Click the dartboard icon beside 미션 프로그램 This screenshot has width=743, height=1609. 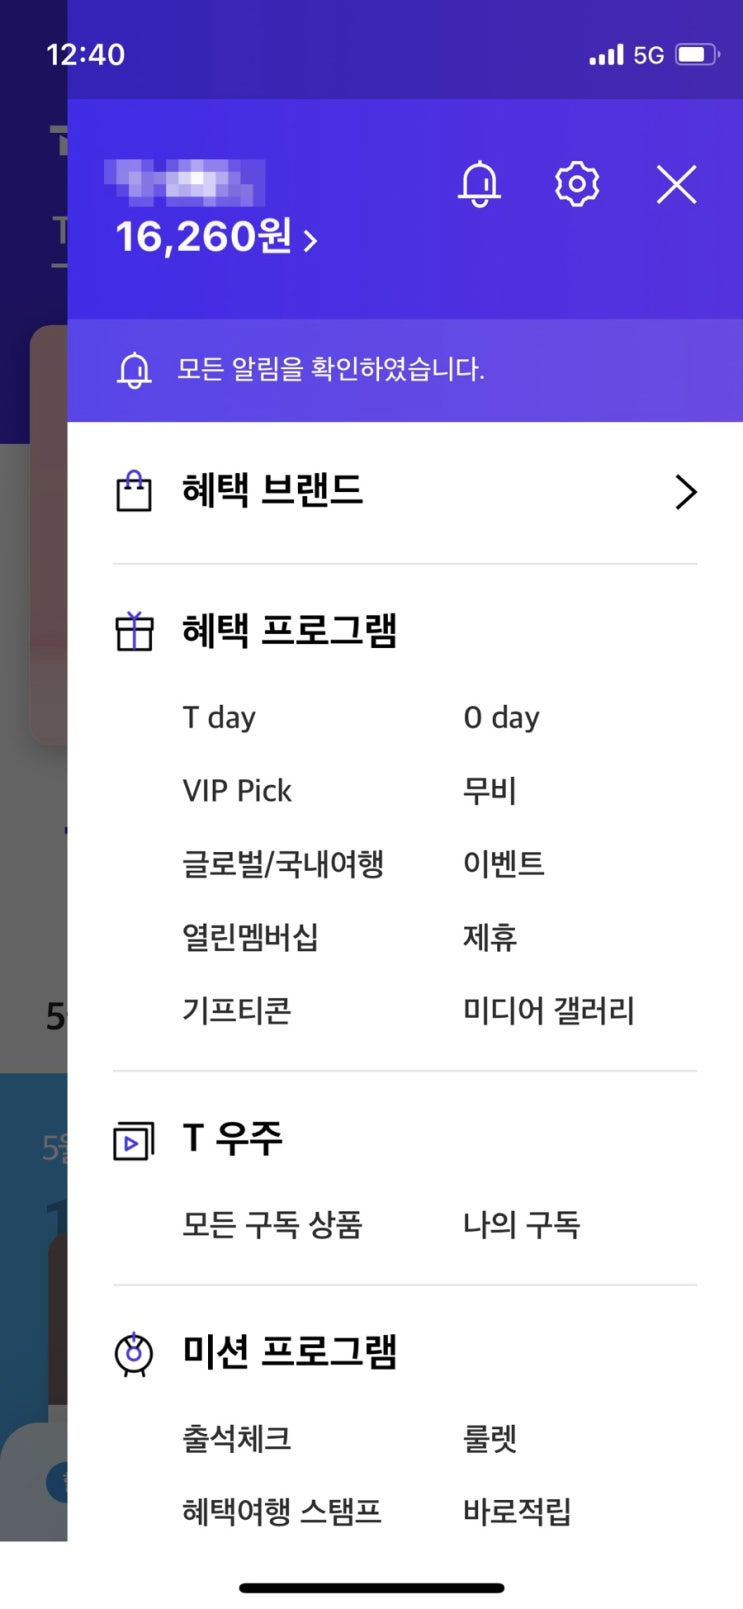pos(130,1355)
